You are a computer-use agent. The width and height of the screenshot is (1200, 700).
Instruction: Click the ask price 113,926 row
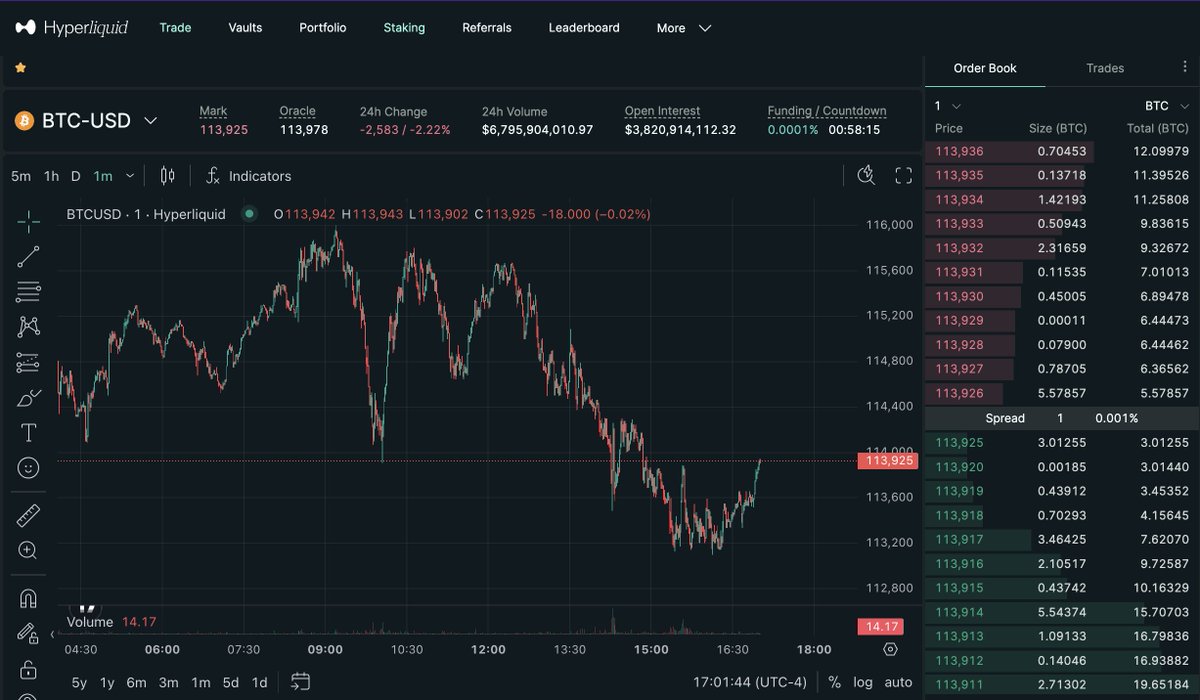click(x=1061, y=393)
